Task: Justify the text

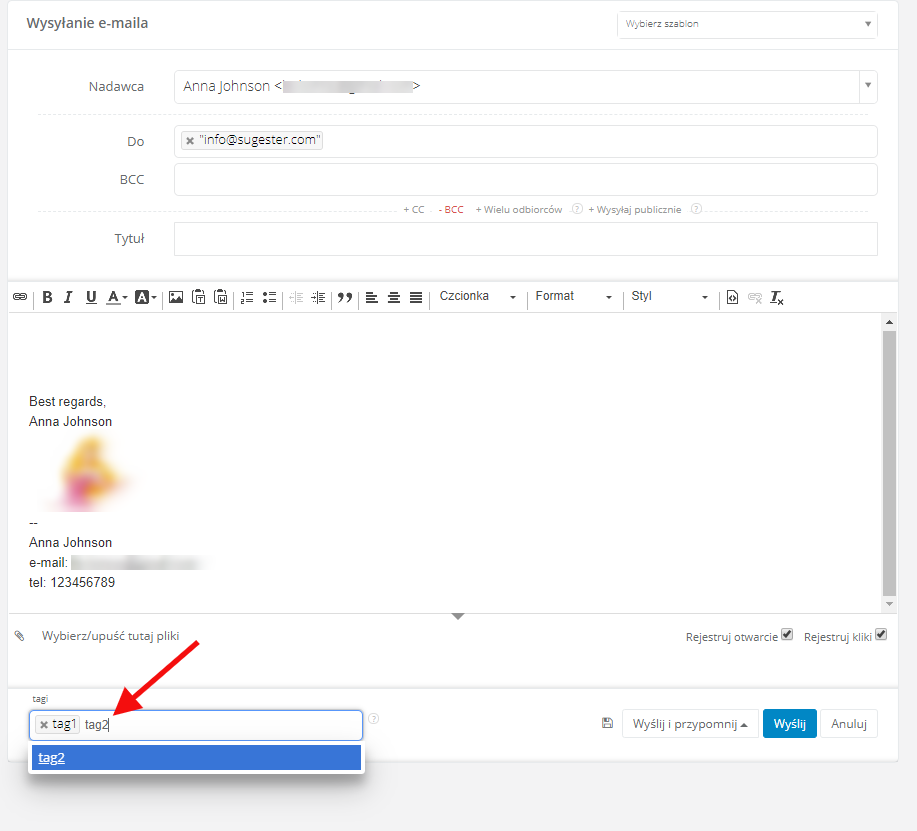Action: coord(416,297)
